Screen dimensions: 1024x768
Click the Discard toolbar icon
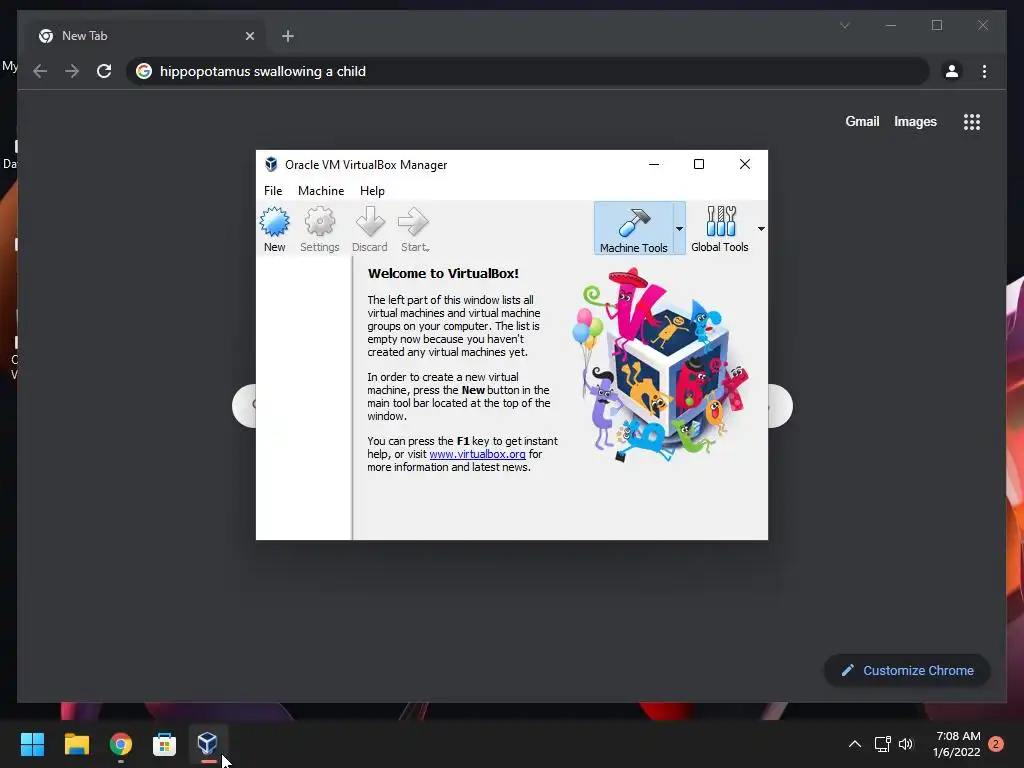pyautogui.click(x=370, y=229)
